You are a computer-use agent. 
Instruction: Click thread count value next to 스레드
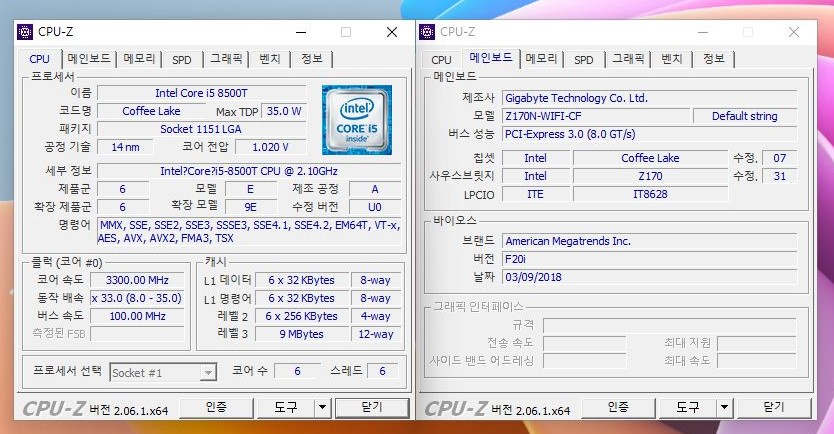click(x=382, y=371)
